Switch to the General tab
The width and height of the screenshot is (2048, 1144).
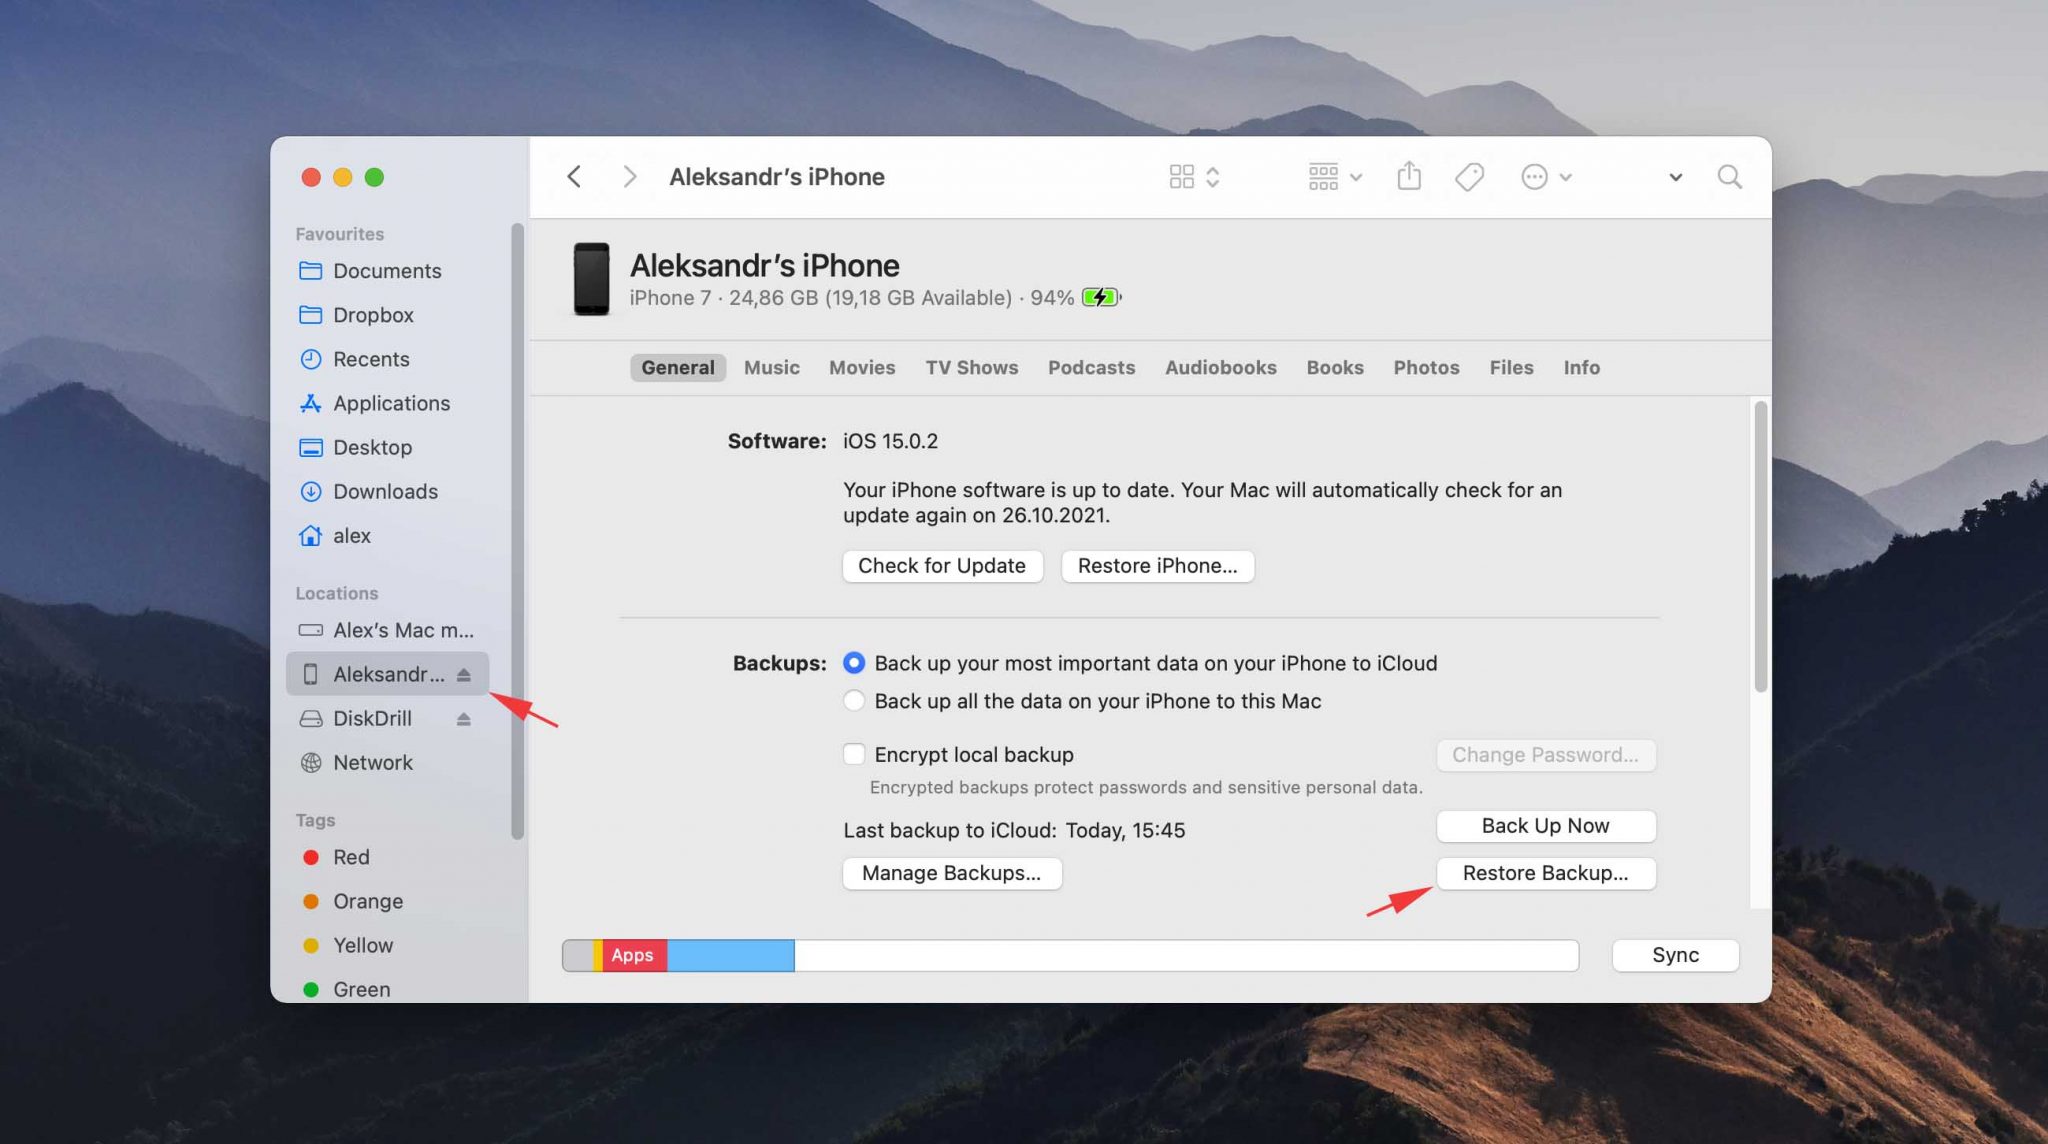[x=677, y=367]
